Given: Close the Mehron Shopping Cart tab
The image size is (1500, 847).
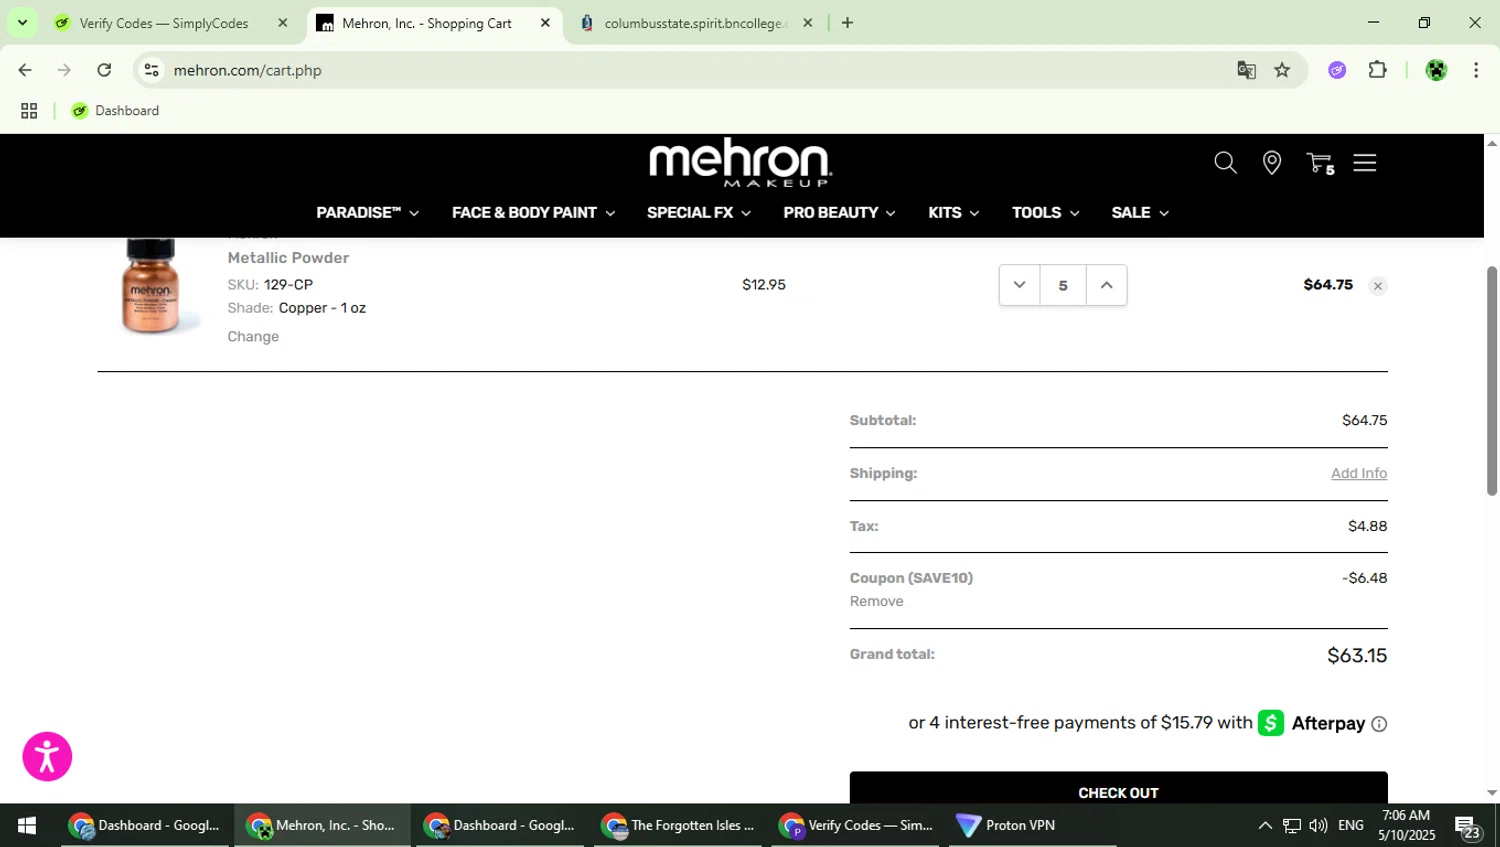Looking at the screenshot, I should [545, 23].
